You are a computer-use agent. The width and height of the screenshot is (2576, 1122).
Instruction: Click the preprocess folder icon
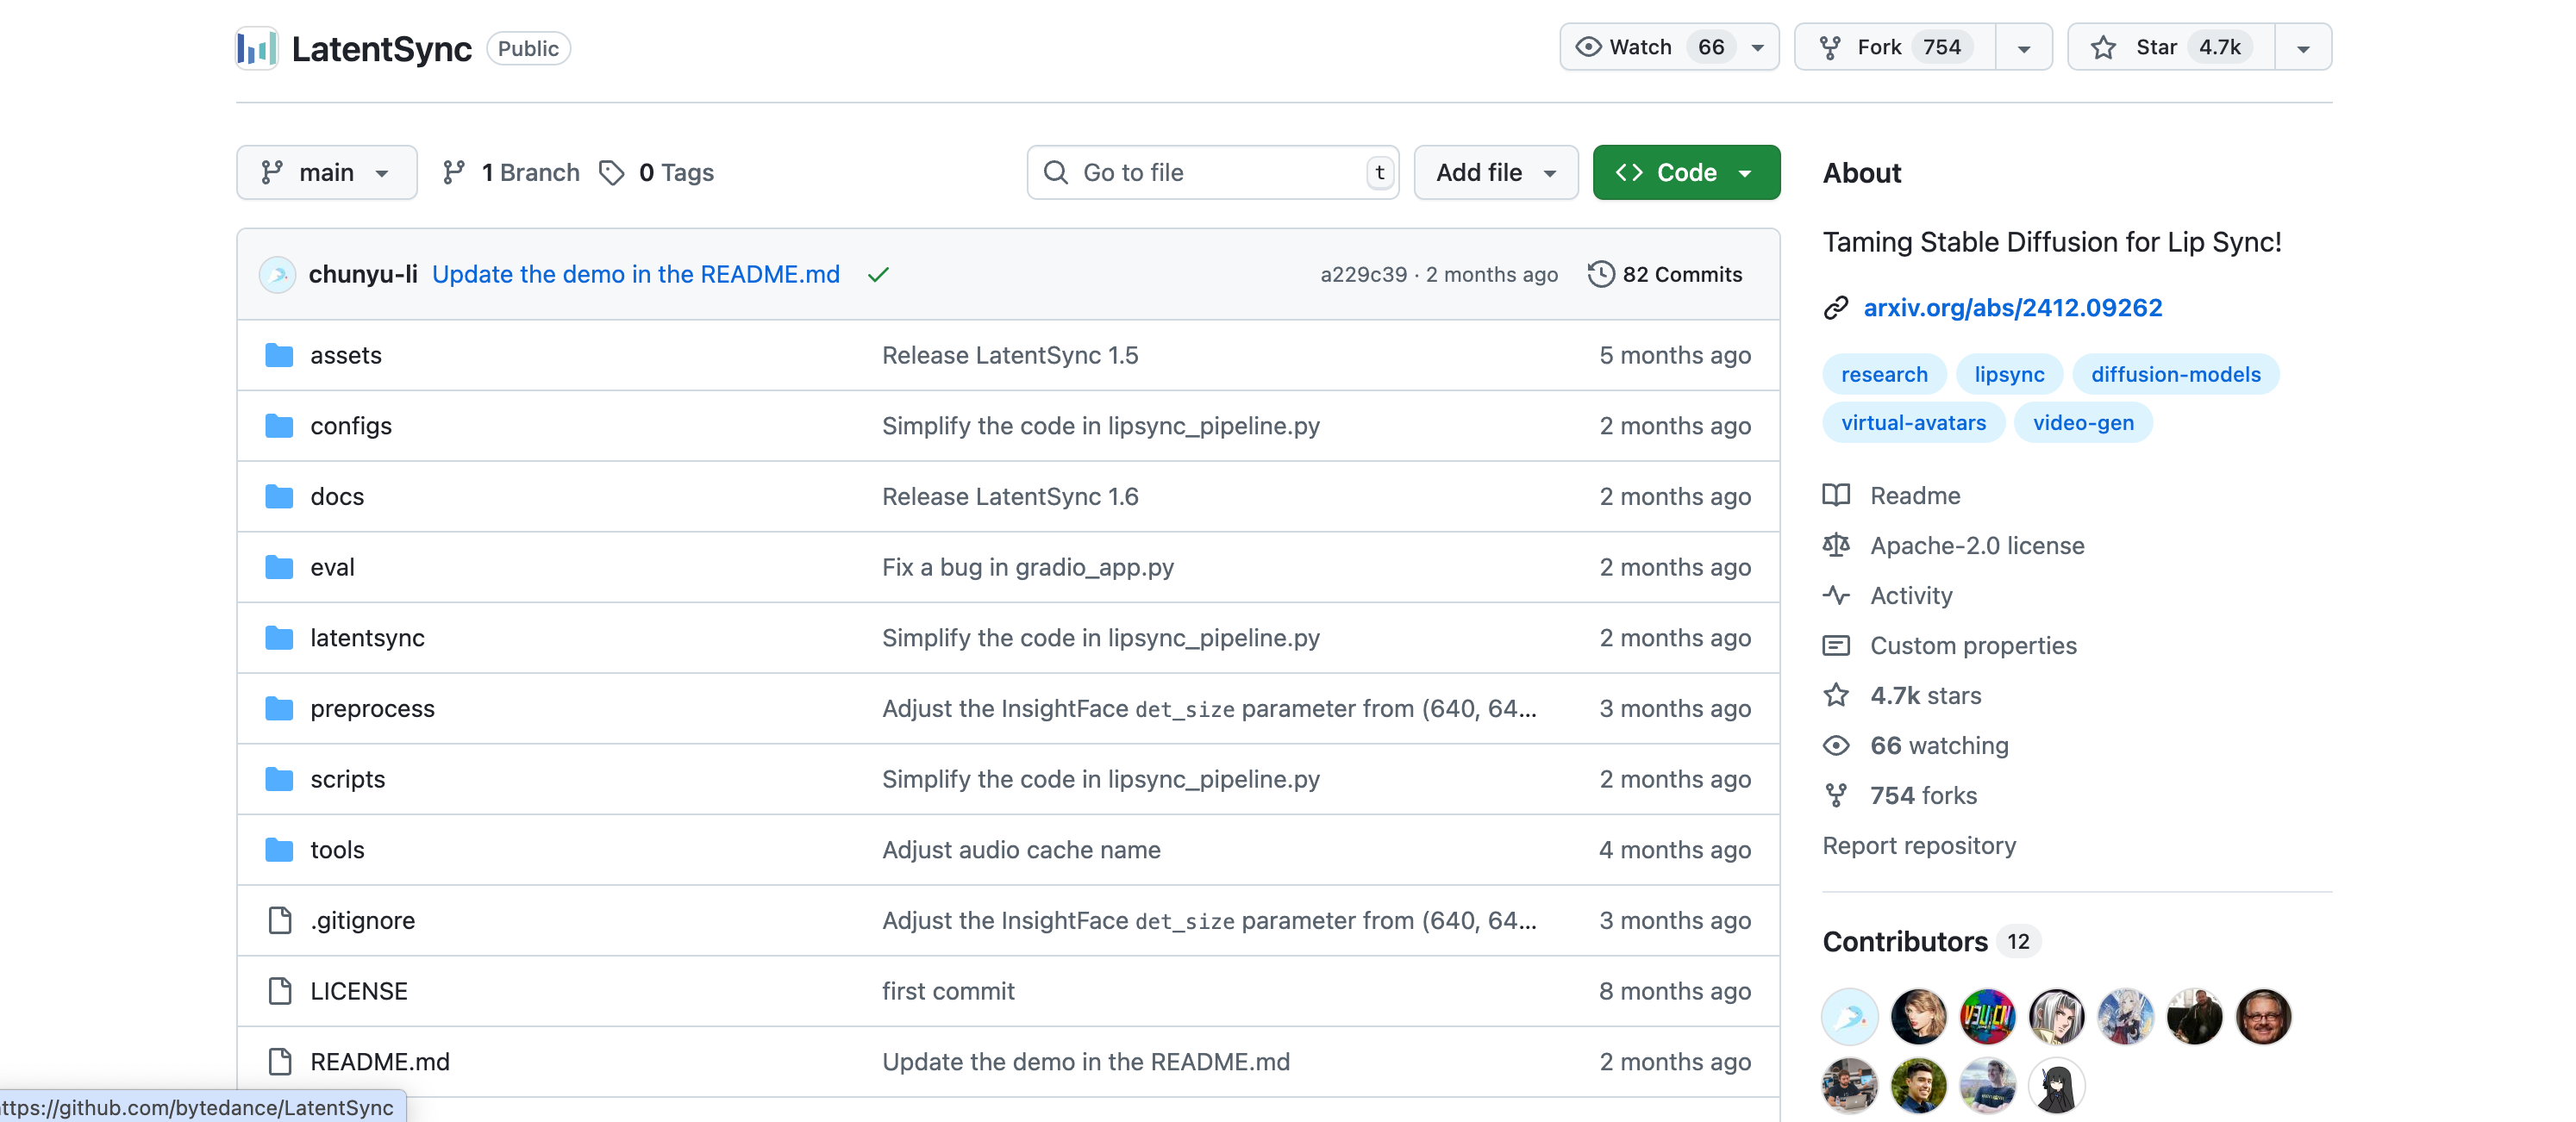[x=279, y=708]
